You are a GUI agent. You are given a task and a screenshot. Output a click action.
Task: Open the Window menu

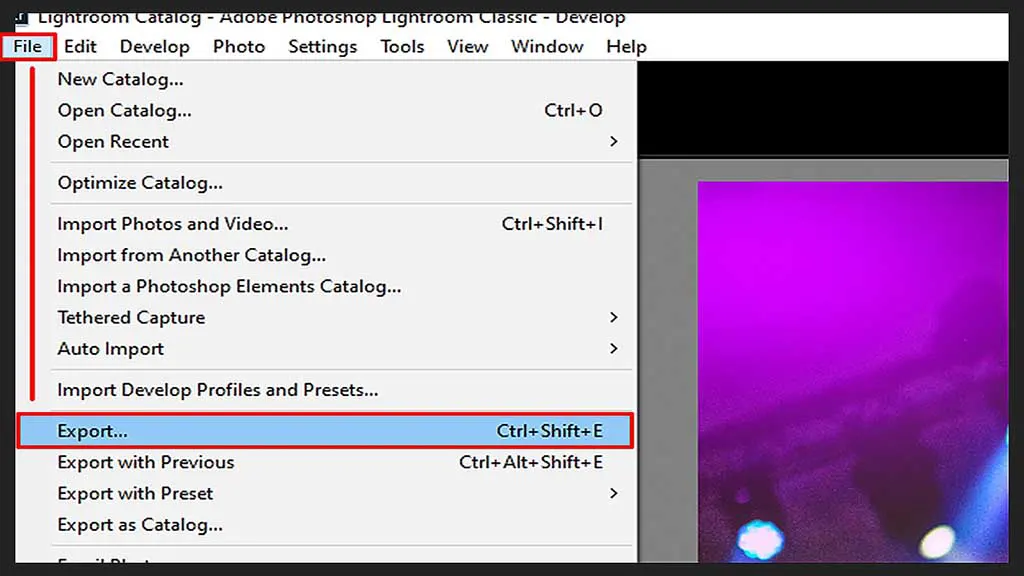pos(547,46)
